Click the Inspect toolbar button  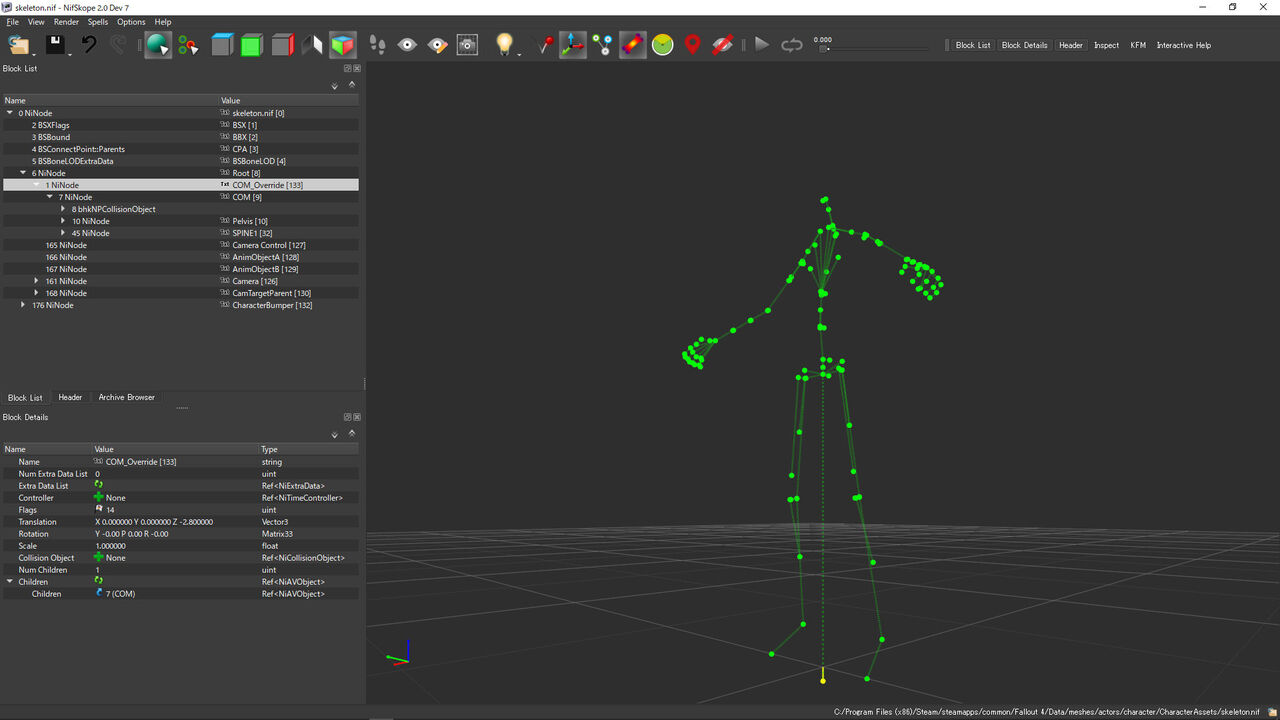coord(1106,45)
